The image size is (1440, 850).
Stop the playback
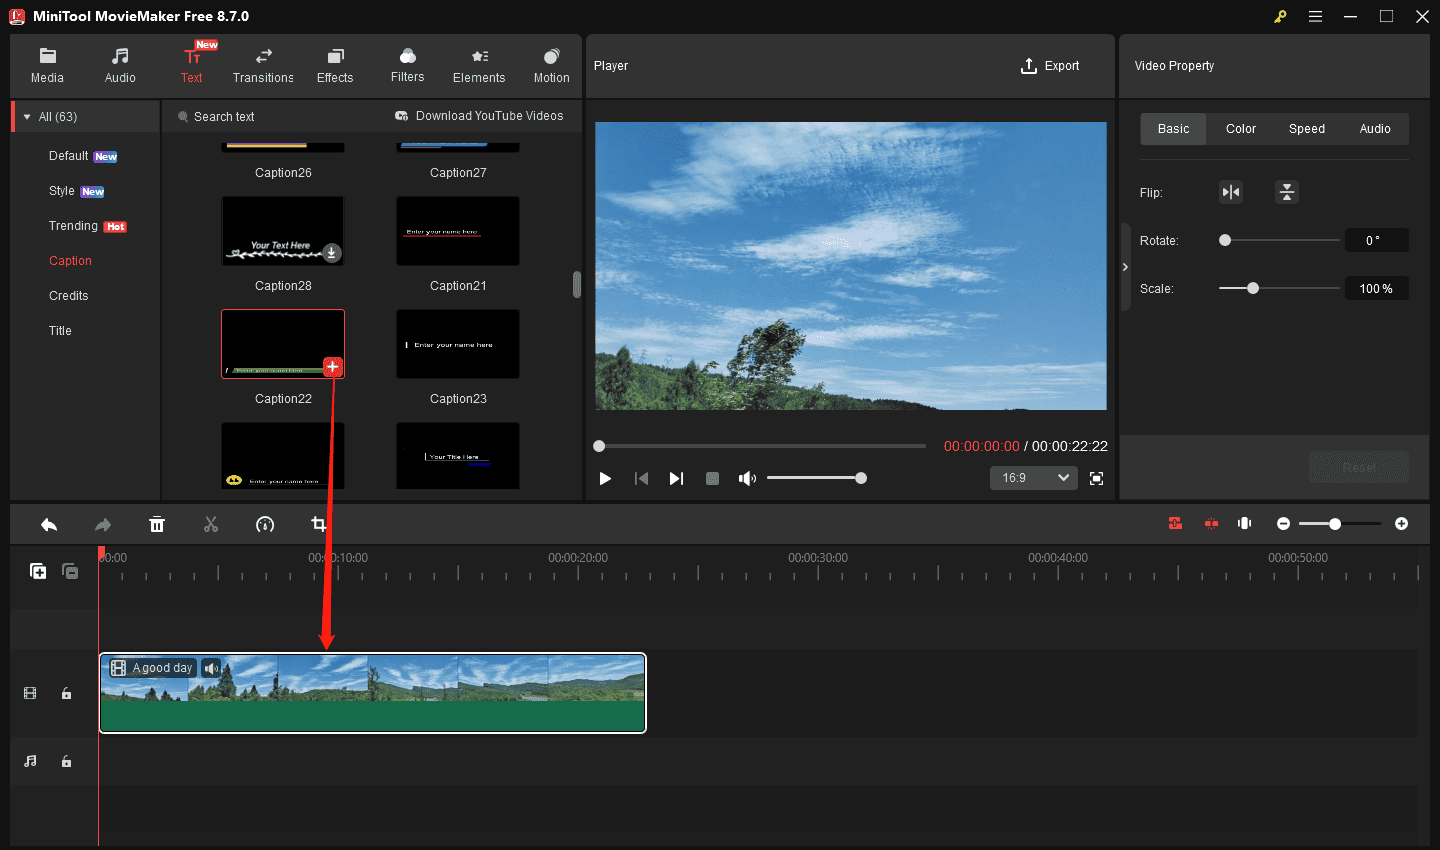tap(712, 479)
